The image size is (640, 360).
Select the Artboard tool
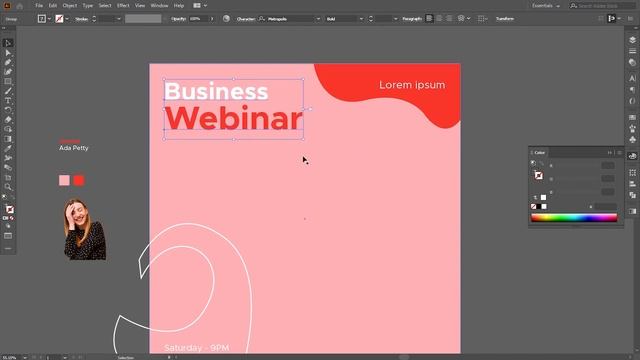tap(8, 178)
